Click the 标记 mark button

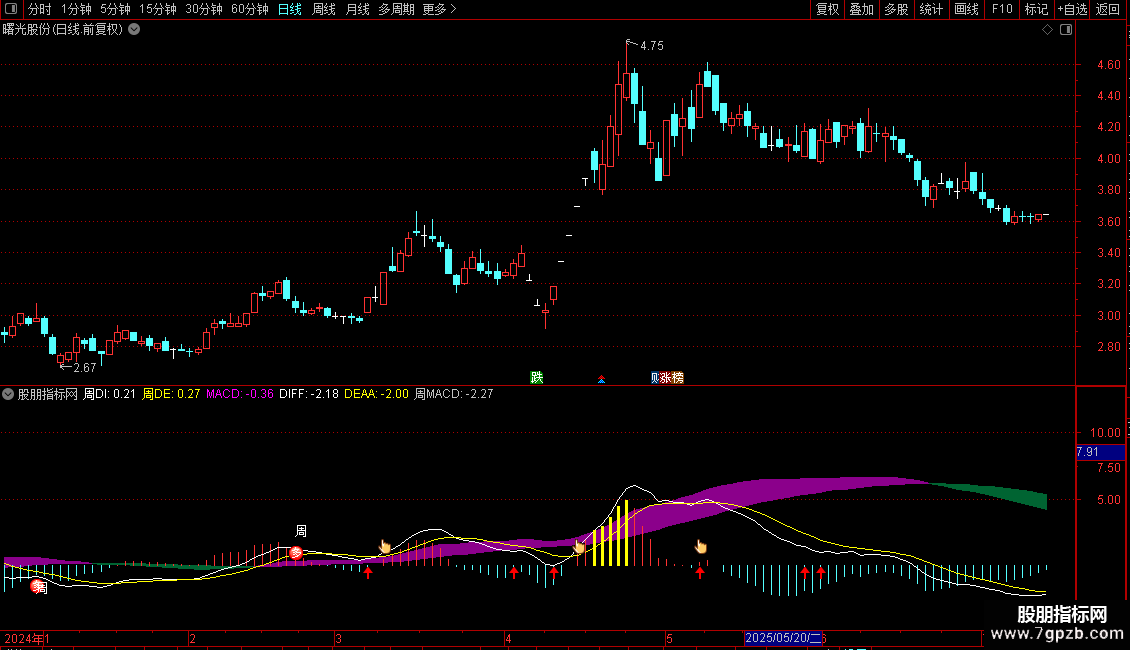tap(1036, 9)
